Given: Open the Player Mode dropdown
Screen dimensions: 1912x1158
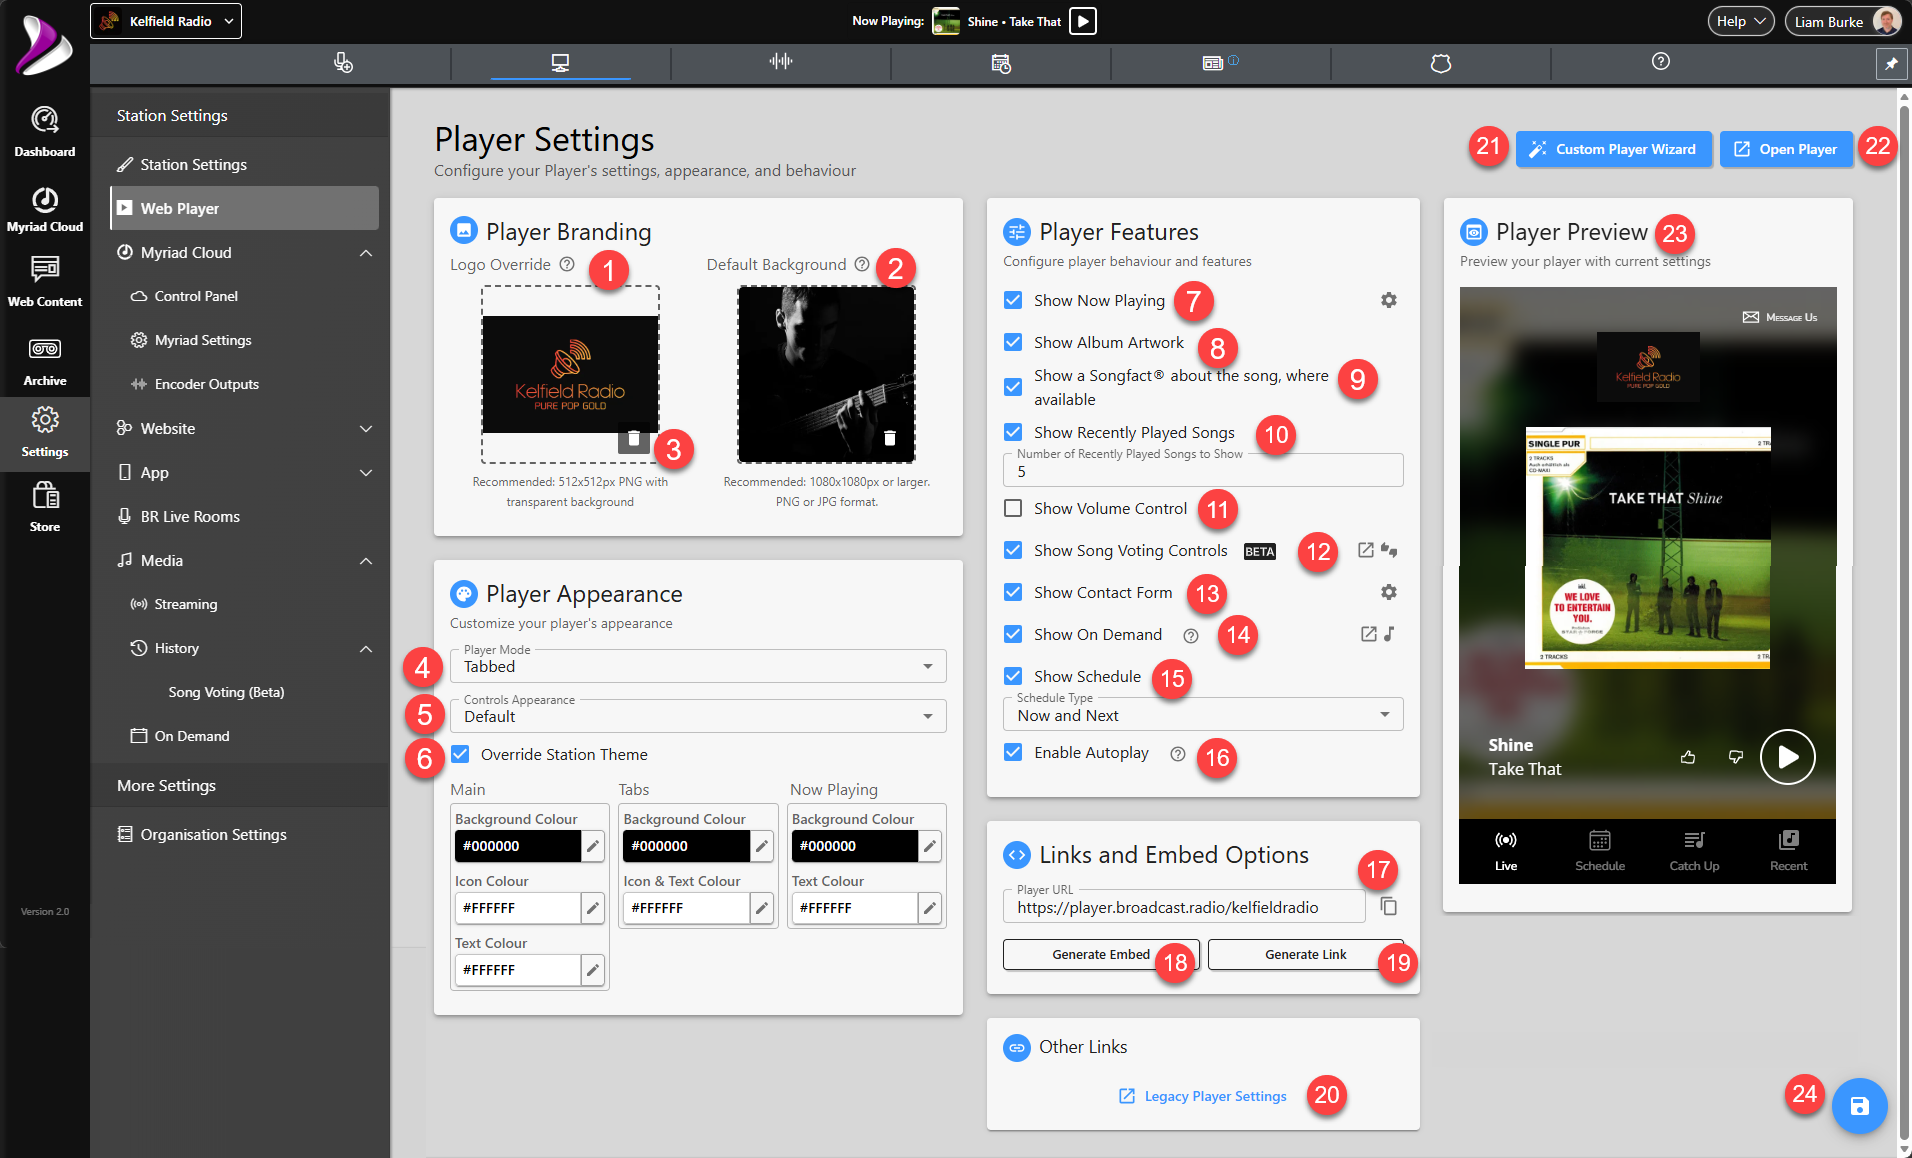Looking at the screenshot, I should 698,666.
